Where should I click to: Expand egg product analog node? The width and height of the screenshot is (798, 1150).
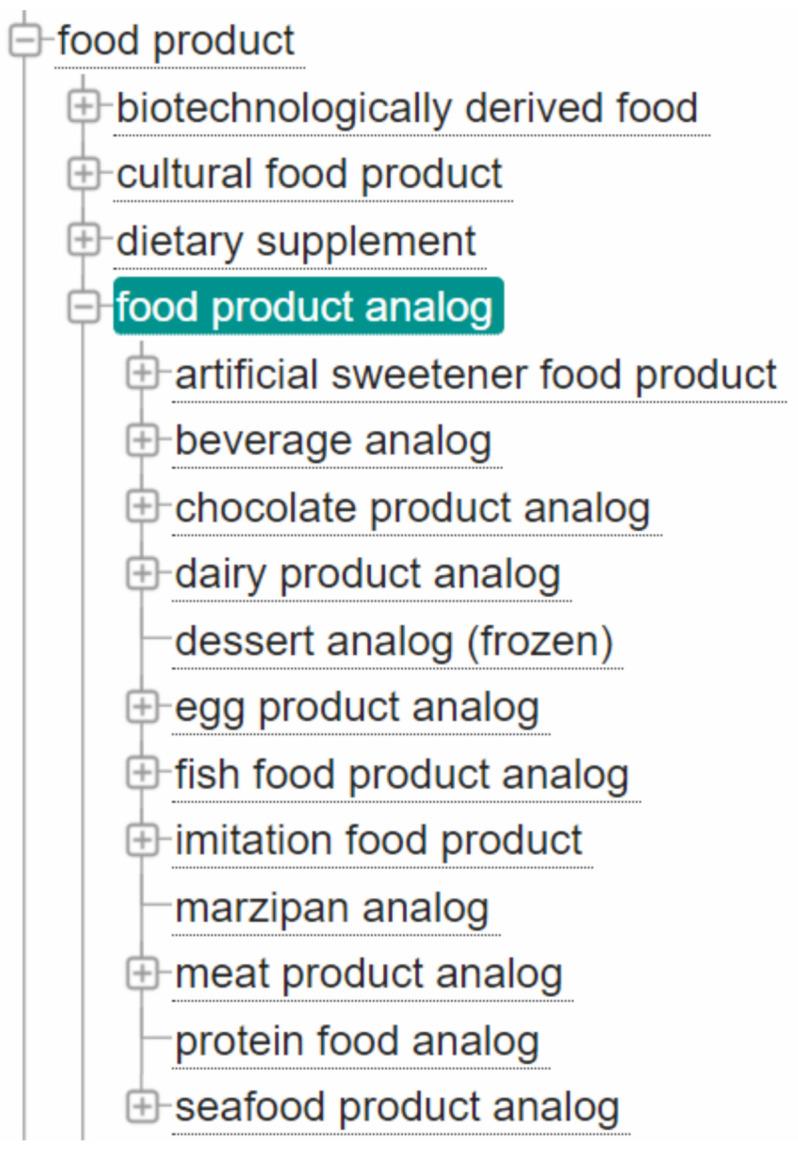pos(142,707)
